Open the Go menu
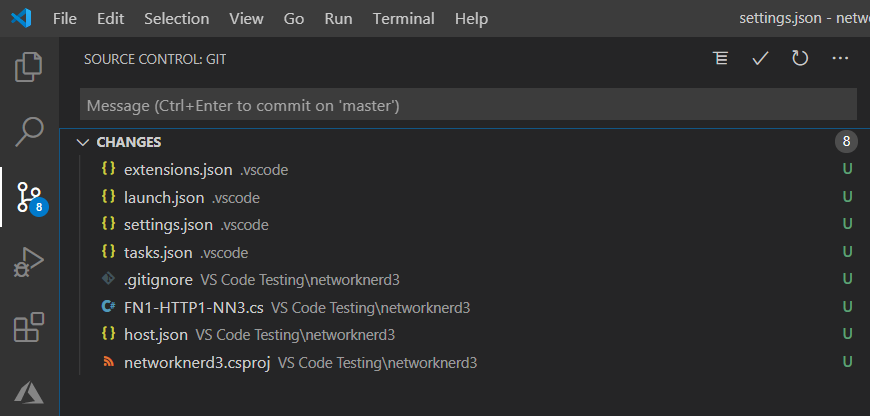870x416 pixels. click(x=294, y=18)
